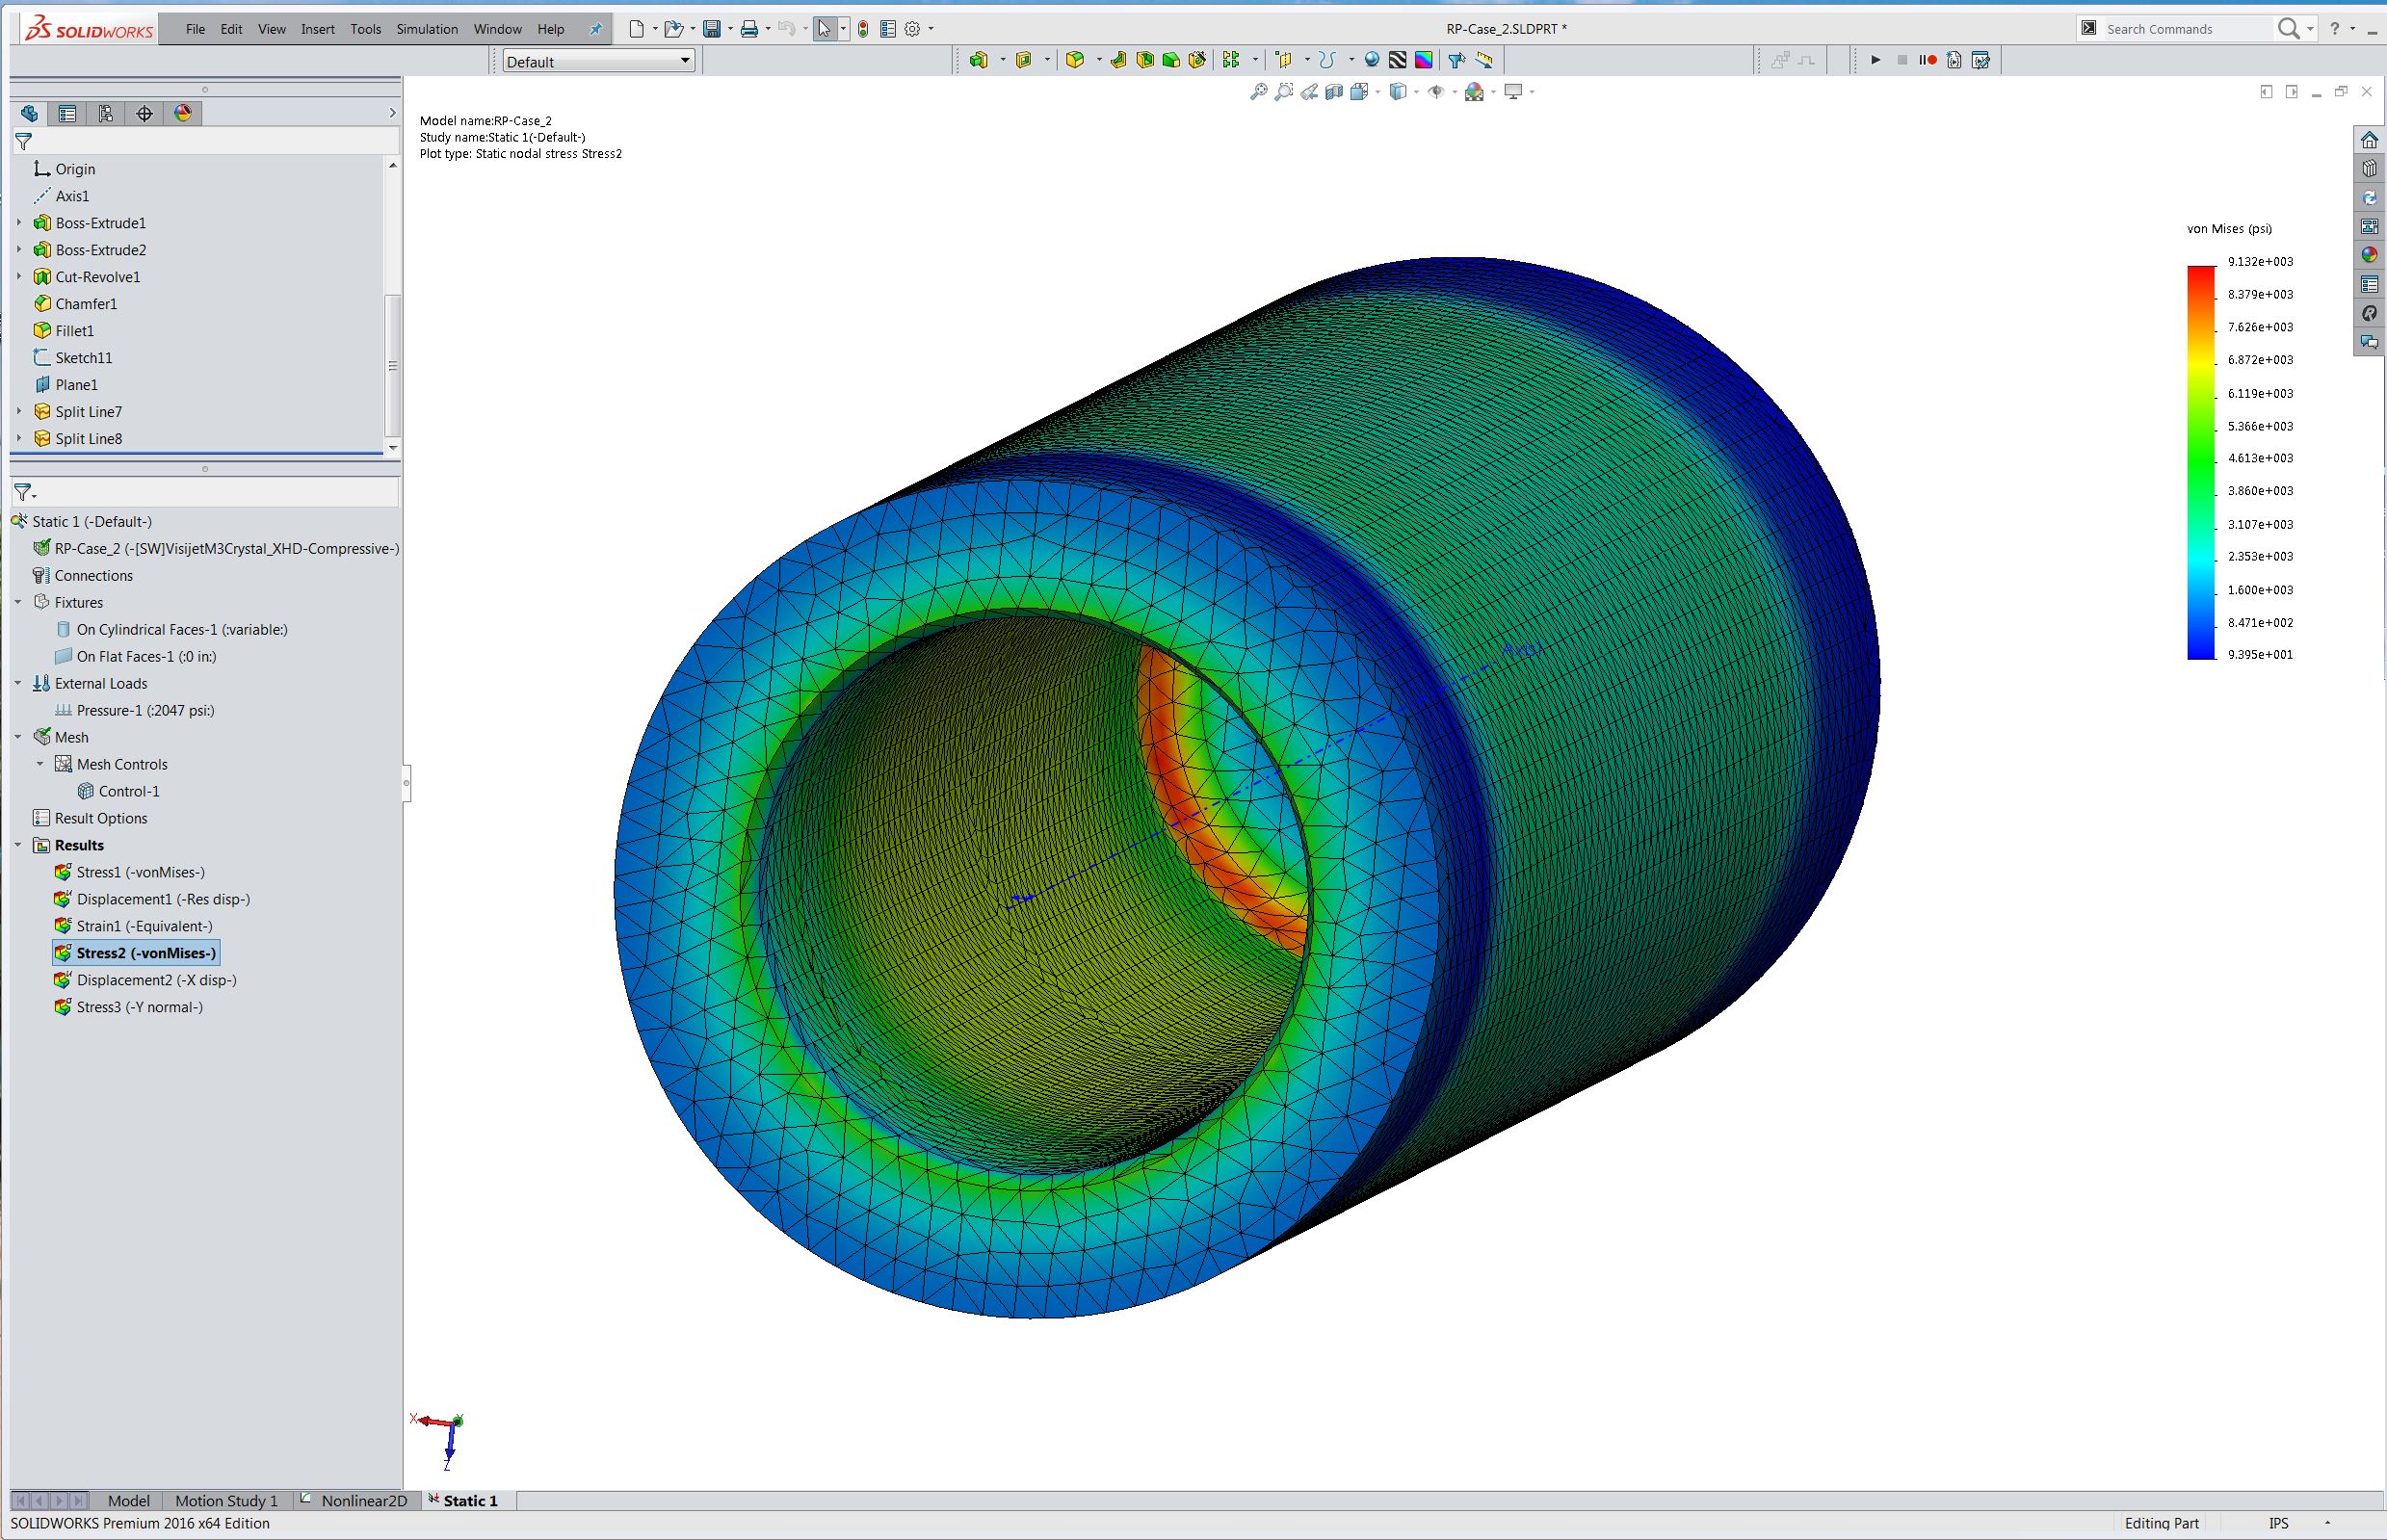Click the Previous View icon

1309,92
